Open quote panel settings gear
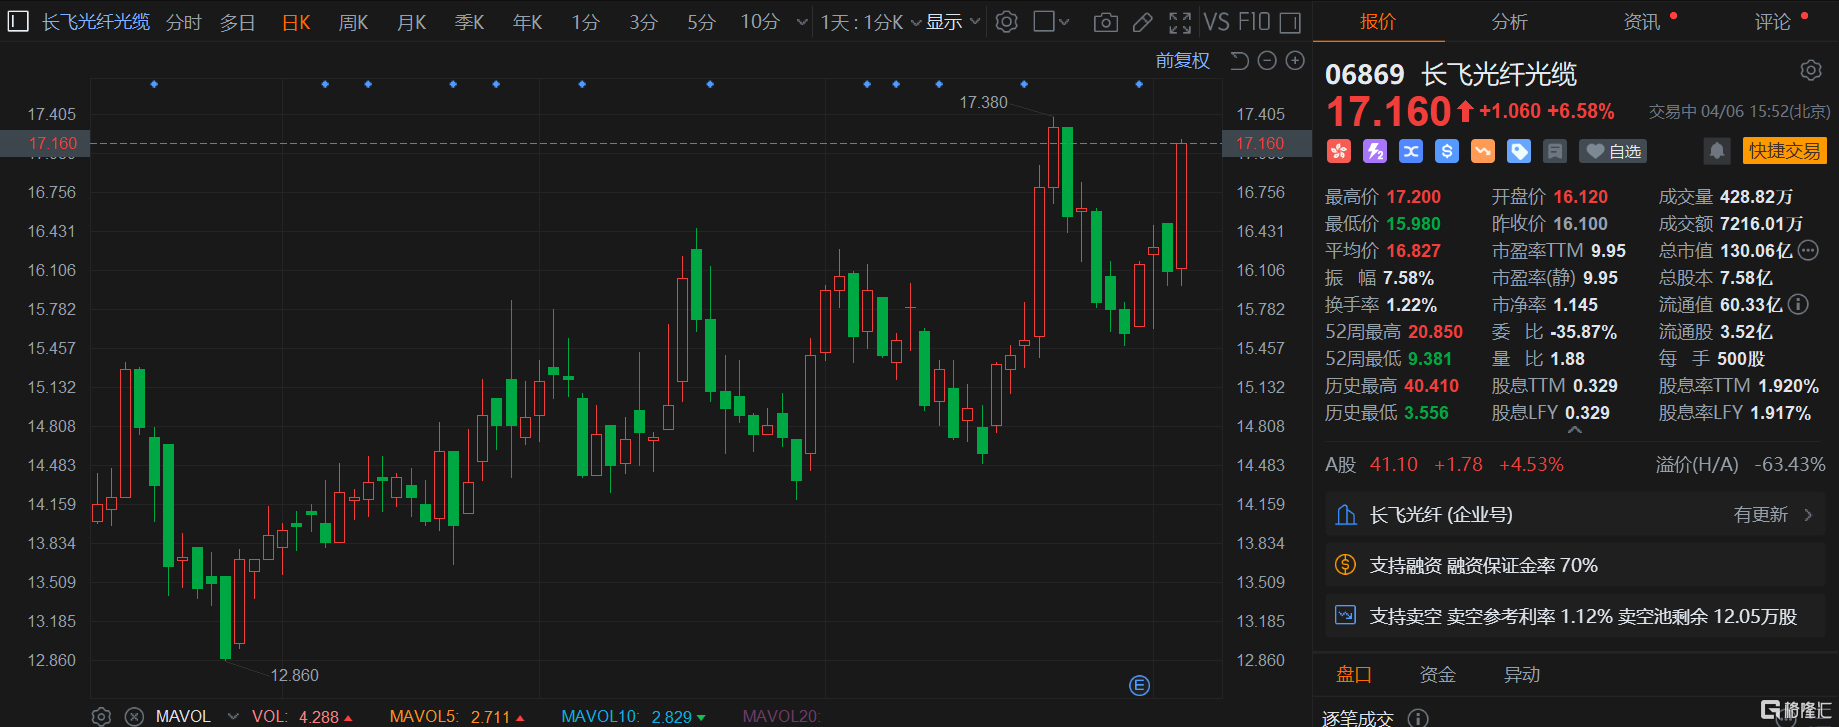Screen dimensions: 1839x727 pyautogui.click(x=1811, y=70)
